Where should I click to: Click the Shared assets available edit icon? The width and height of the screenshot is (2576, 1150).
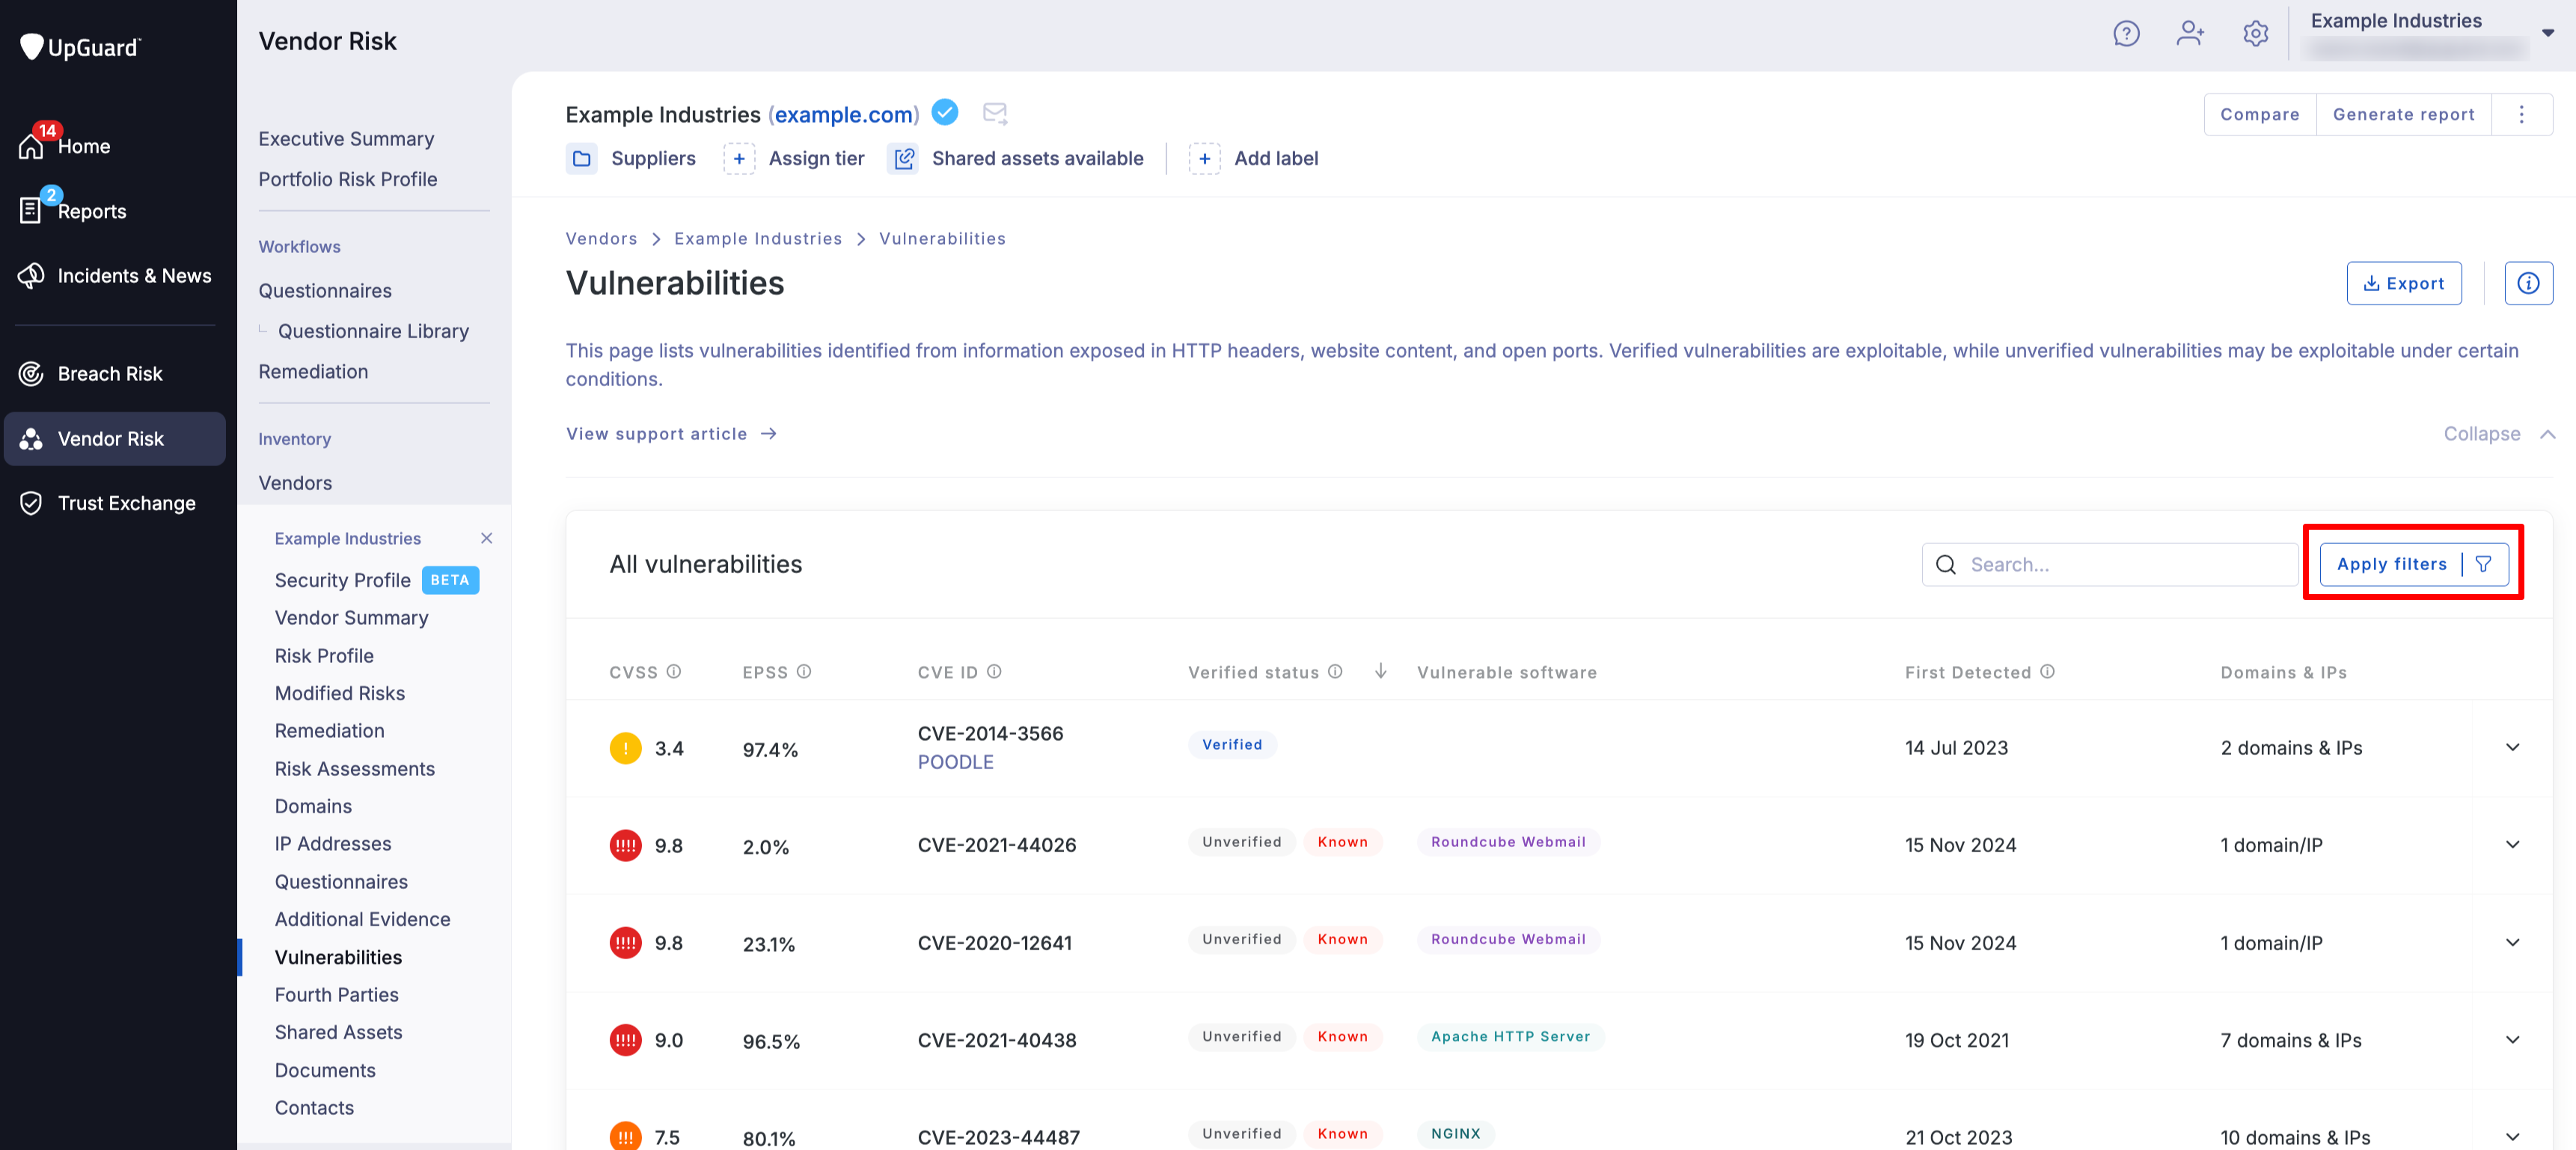tap(903, 158)
